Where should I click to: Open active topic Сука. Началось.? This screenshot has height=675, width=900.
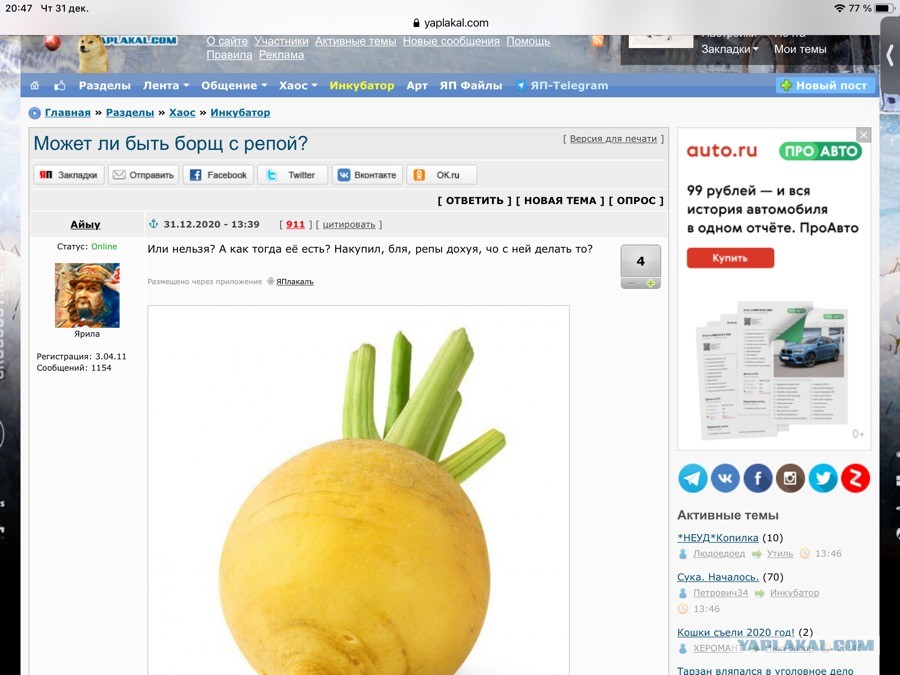pyautogui.click(x=717, y=577)
